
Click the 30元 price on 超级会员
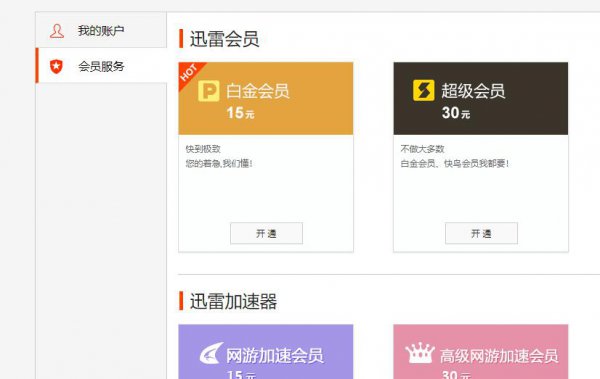coord(456,113)
